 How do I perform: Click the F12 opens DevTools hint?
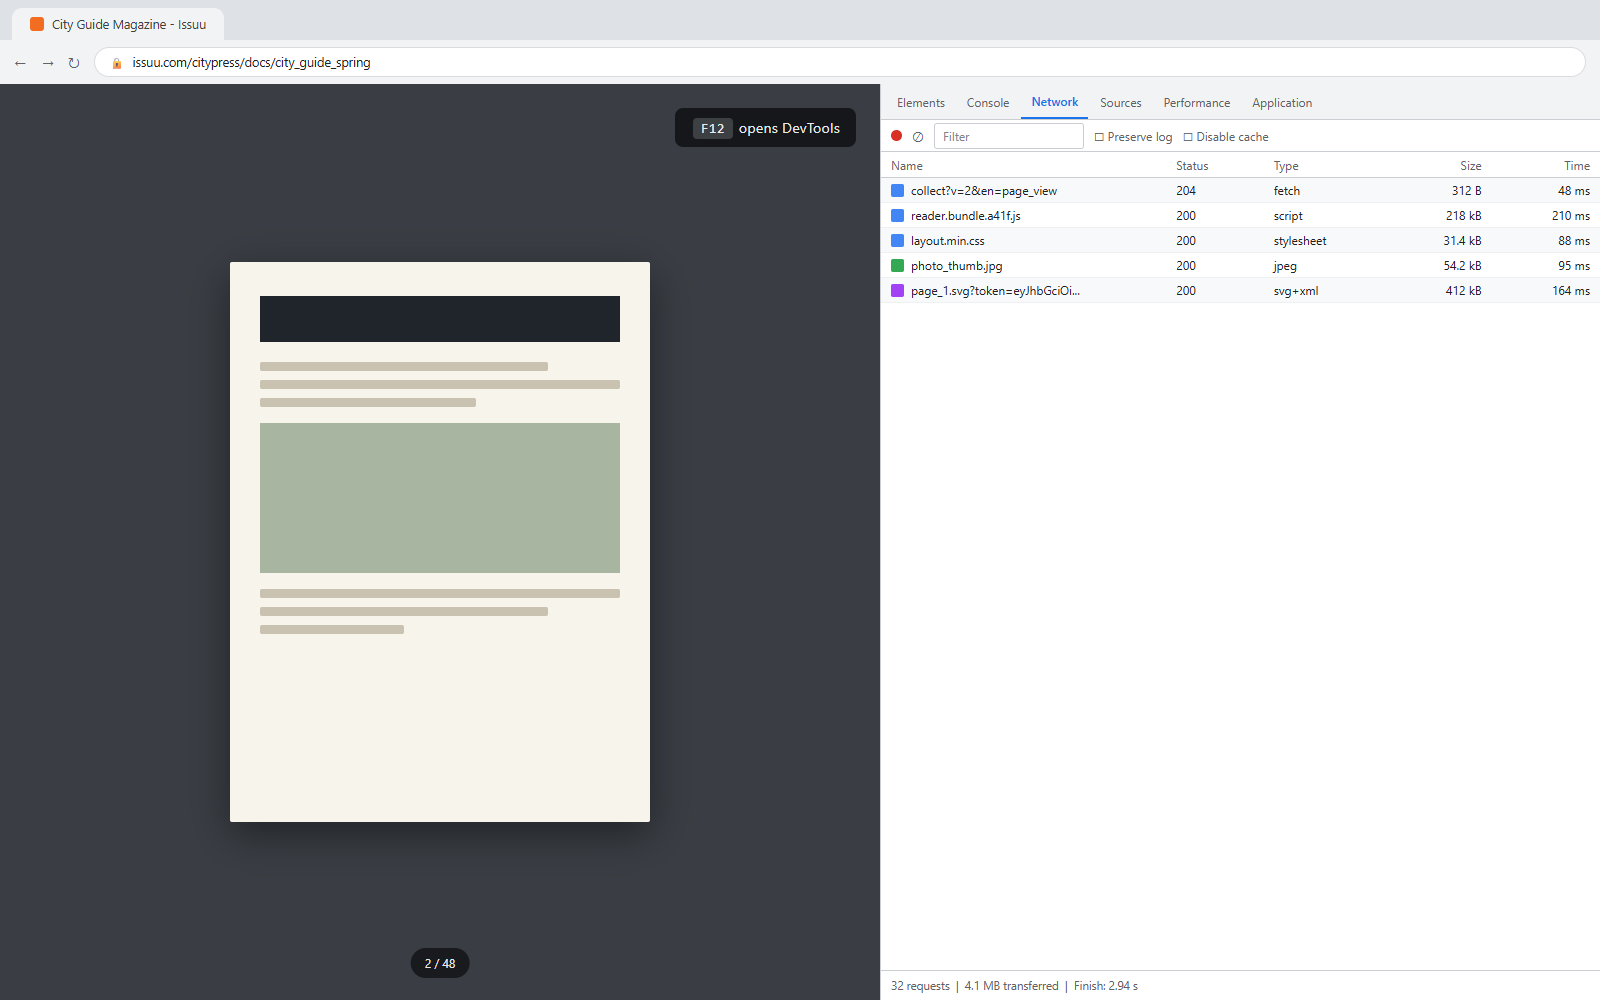point(765,128)
